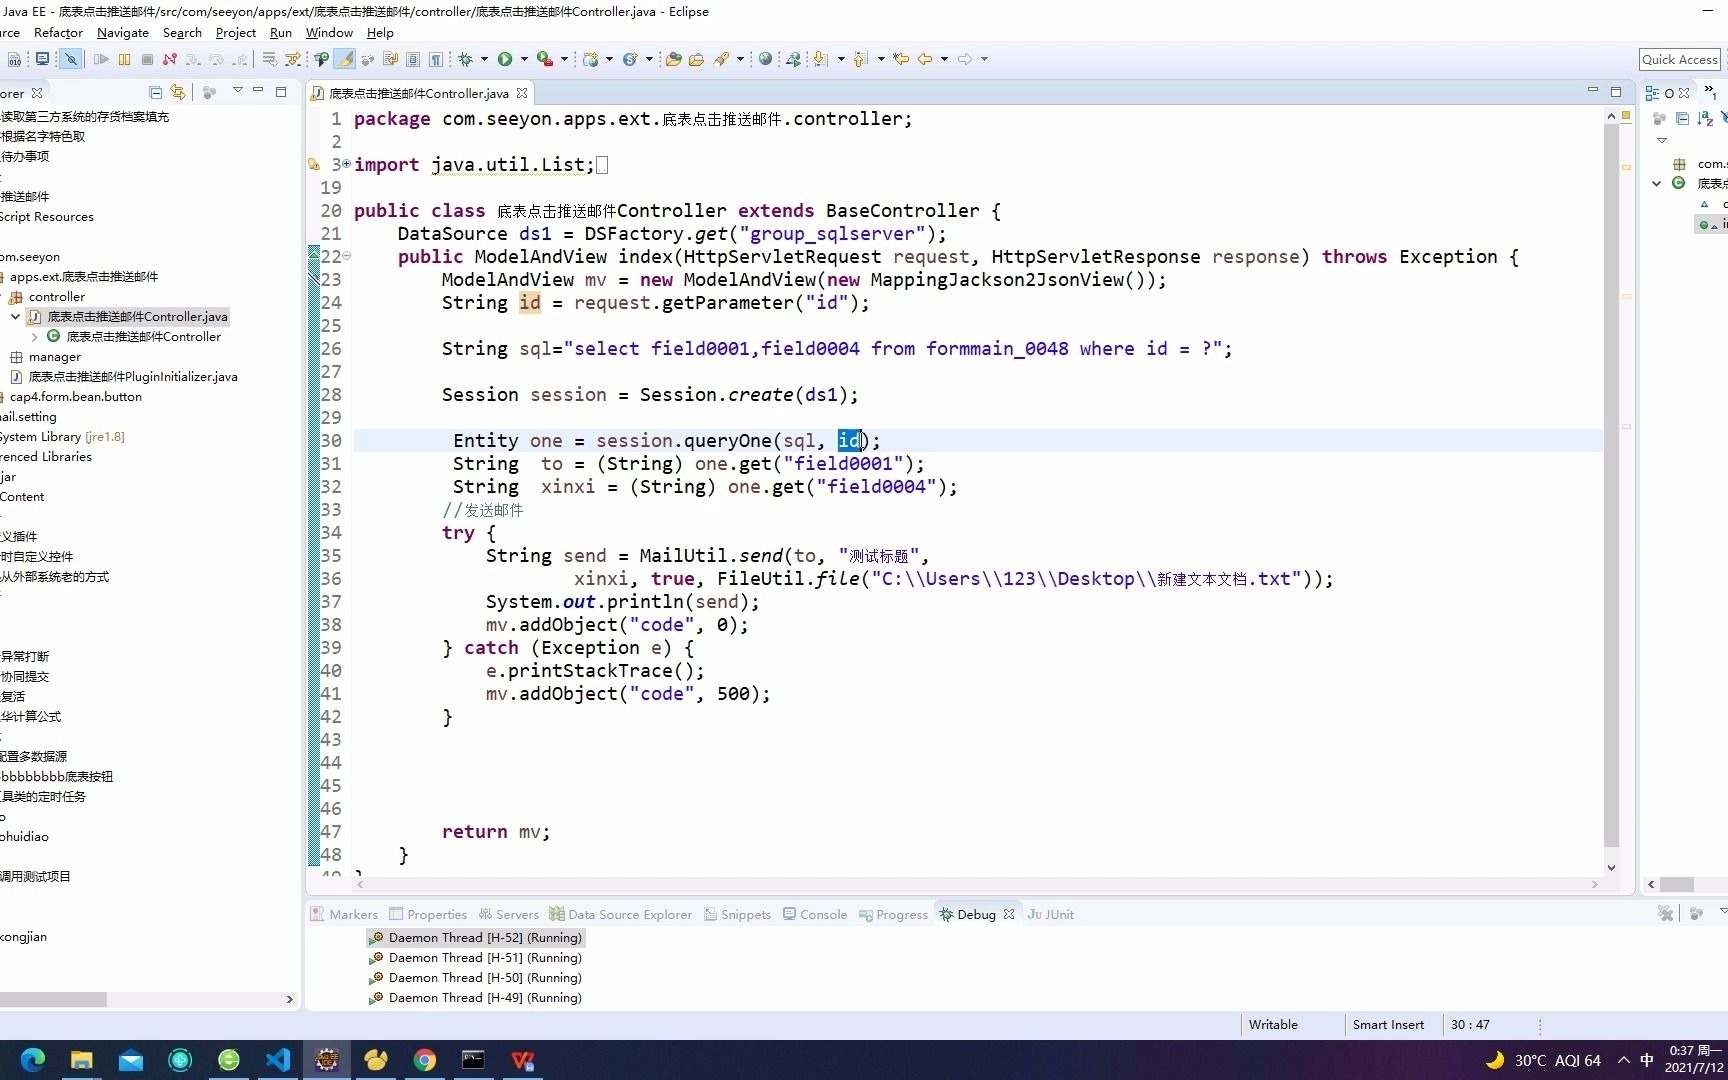Screen dimensions: 1728x1080
Task: Open the Run button dropdown arrow
Action: [524, 59]
